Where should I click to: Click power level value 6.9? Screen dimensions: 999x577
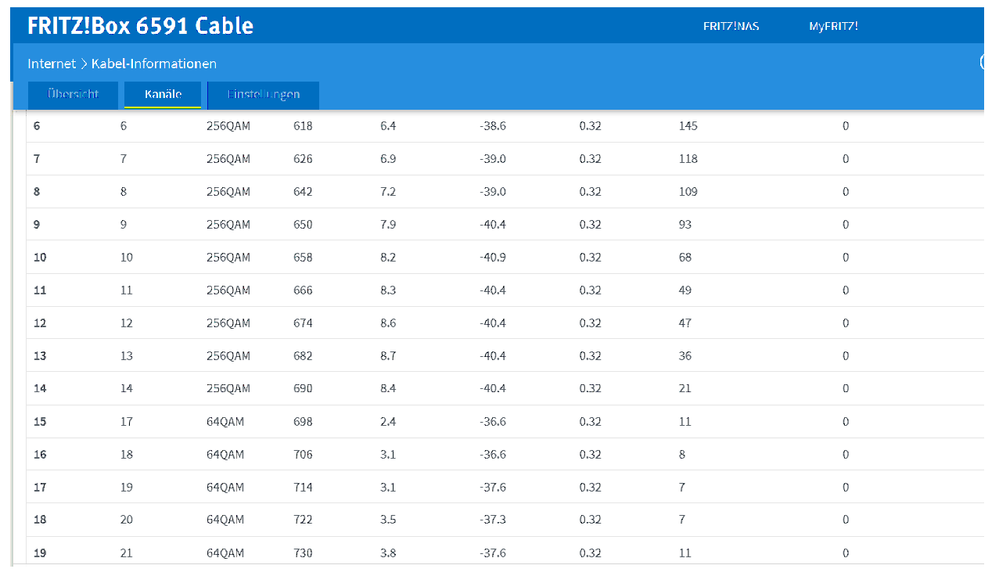tap(388, 159)
